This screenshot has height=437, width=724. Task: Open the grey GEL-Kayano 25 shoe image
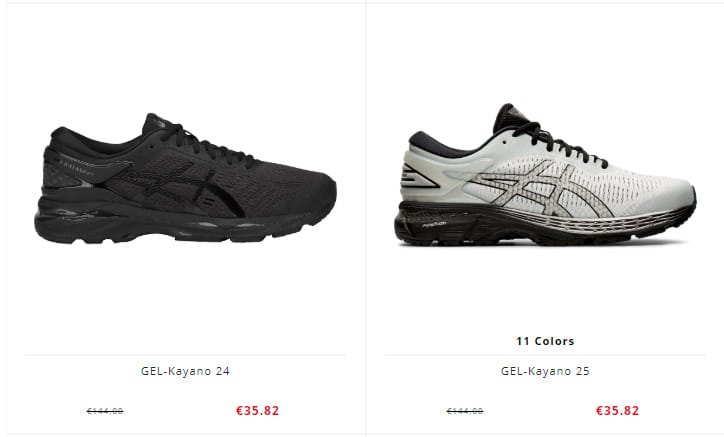(545, 175)
